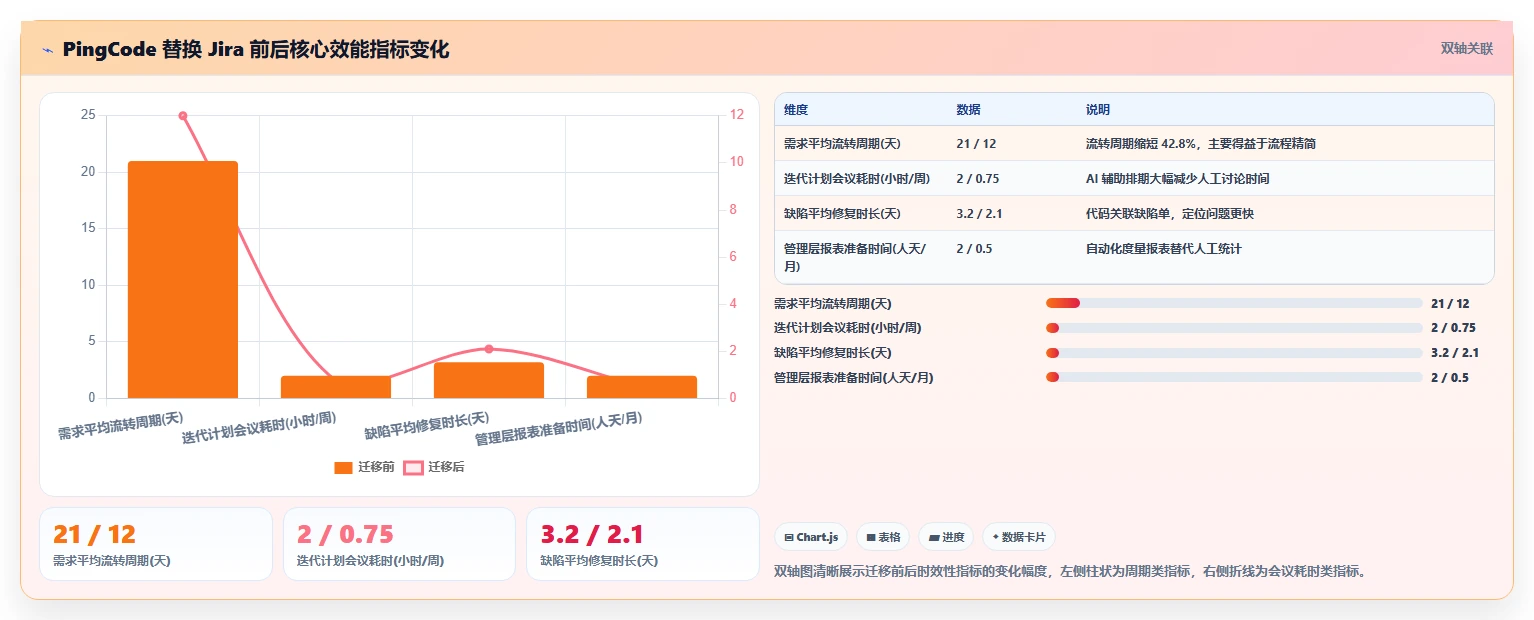1534x620 pixels.
Task: Click the 迭代计划会议耗时(小时/周) table cell
Action: point(861,179)
